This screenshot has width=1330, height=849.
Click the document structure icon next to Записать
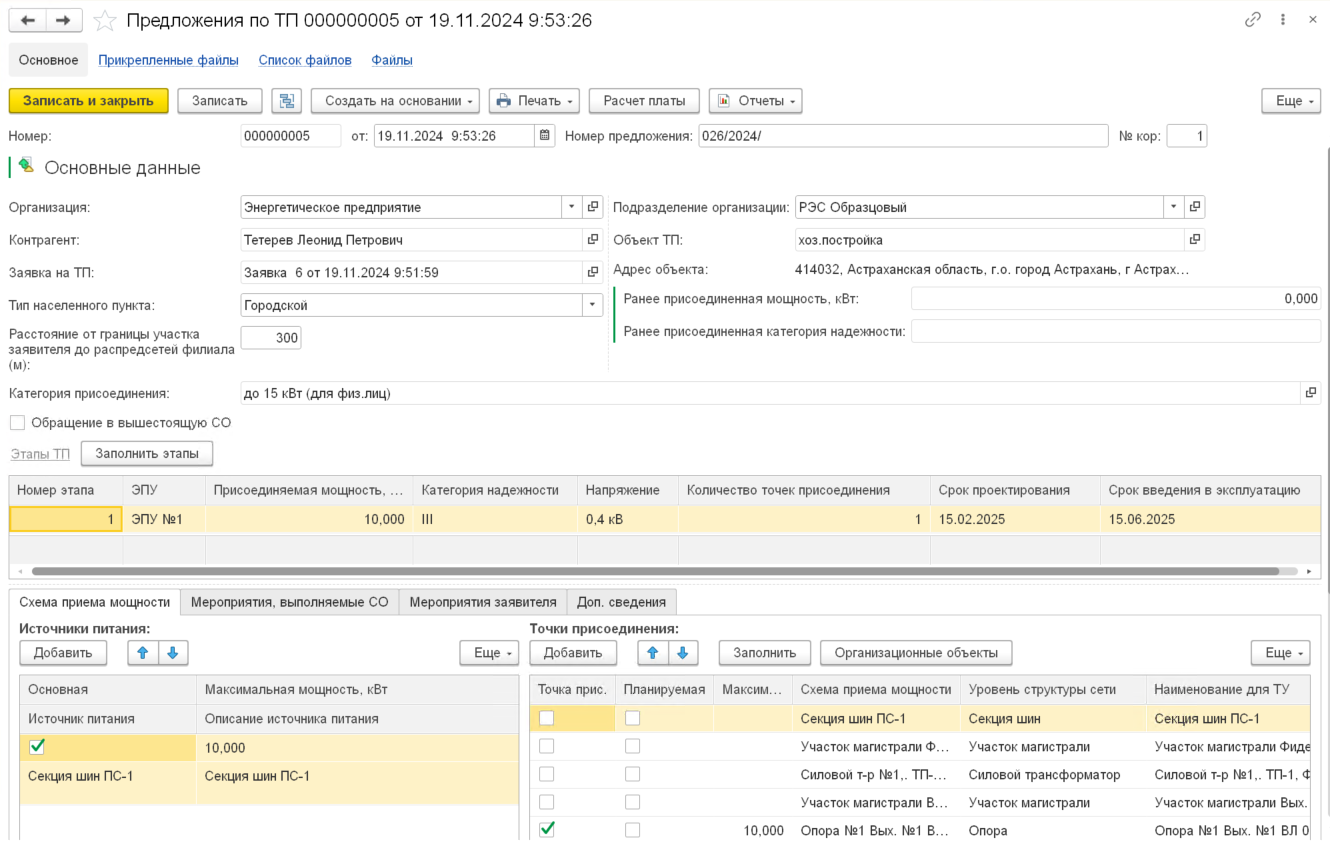coord(286,101)
